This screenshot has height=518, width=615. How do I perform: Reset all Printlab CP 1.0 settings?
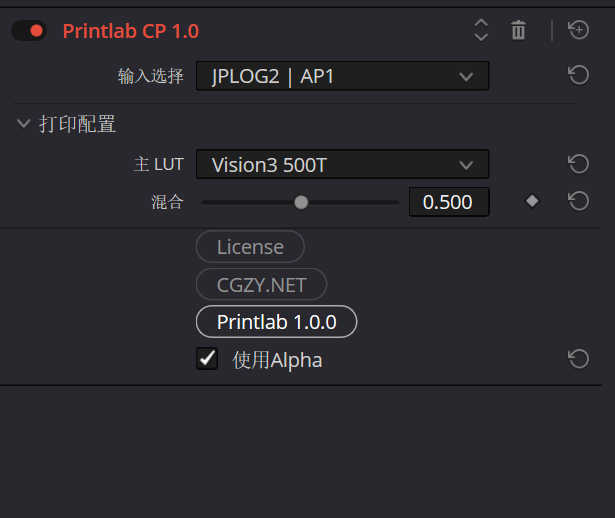pos(579,31)
